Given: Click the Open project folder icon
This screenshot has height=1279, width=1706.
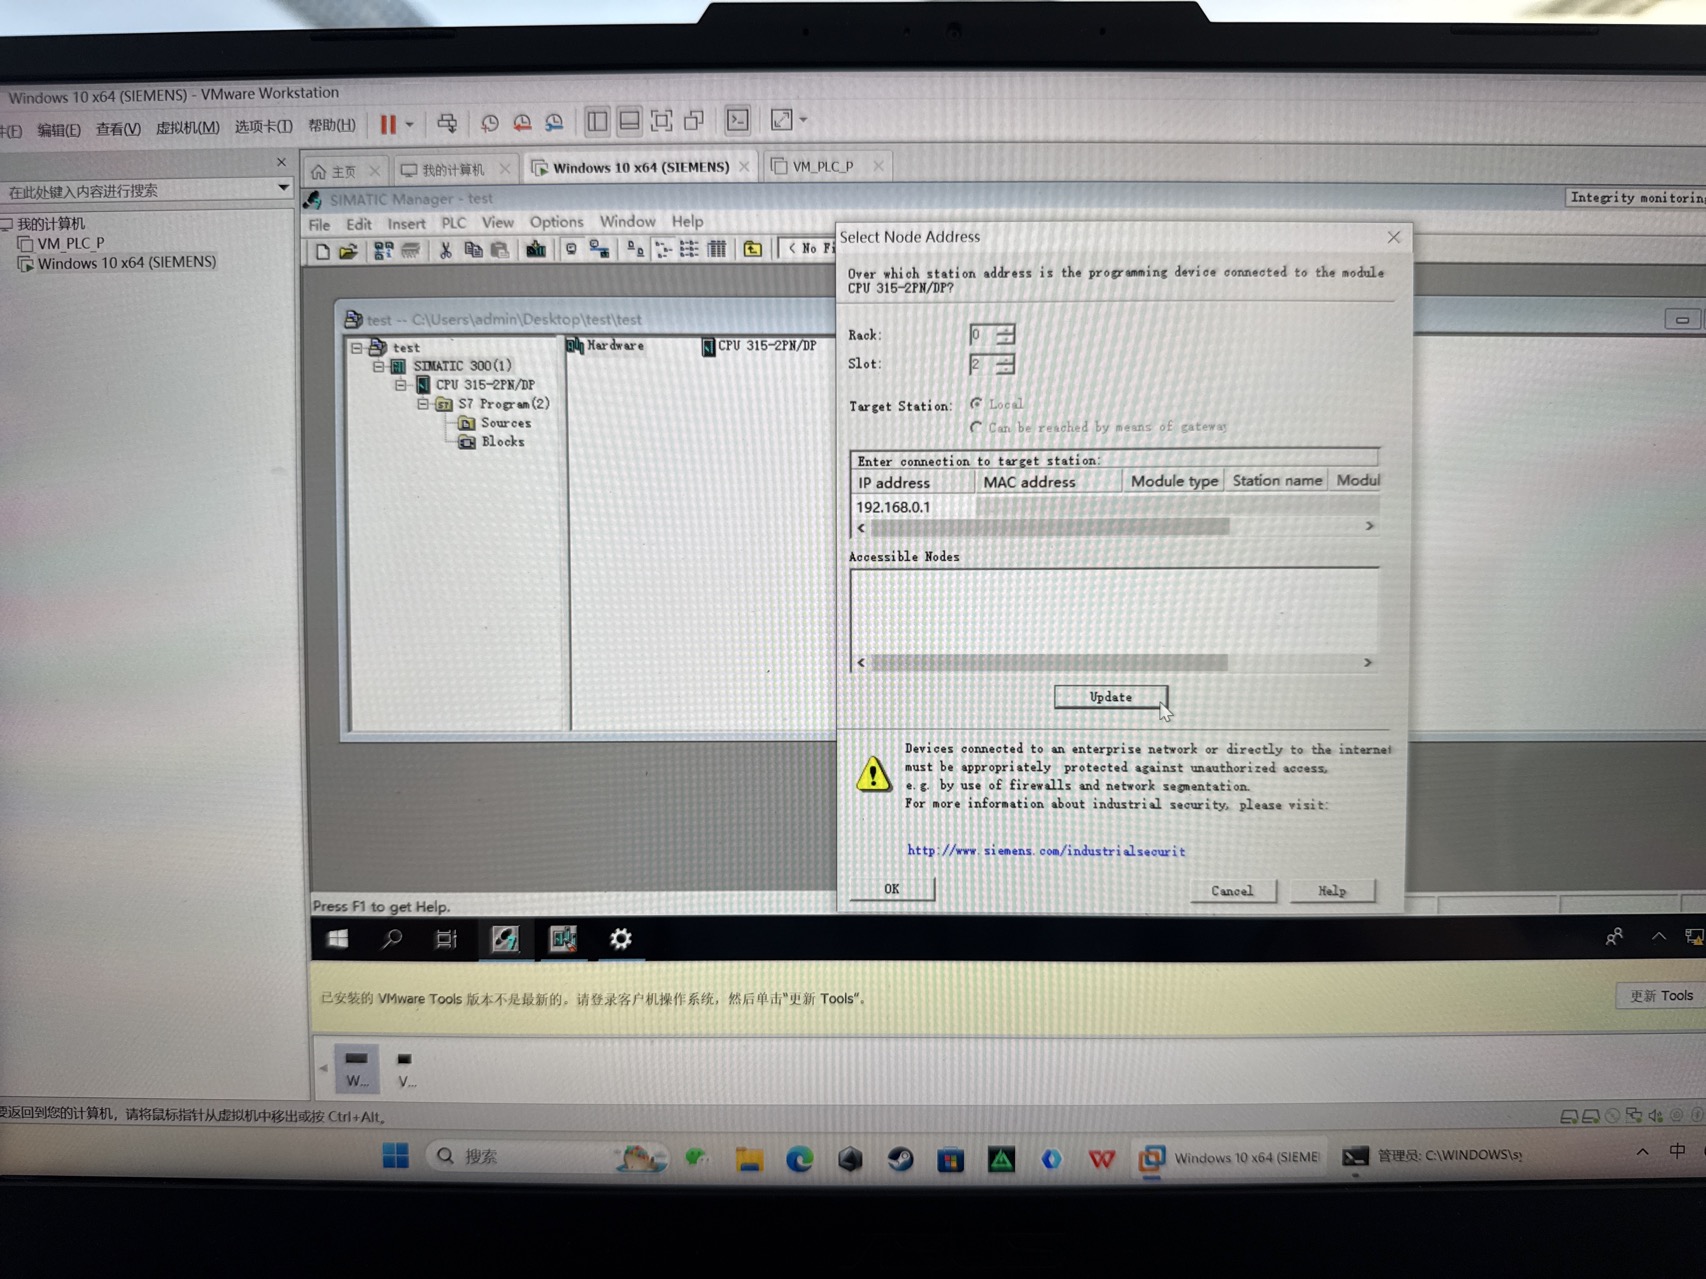Looking at the screenshot, I should tap(348, 251).
